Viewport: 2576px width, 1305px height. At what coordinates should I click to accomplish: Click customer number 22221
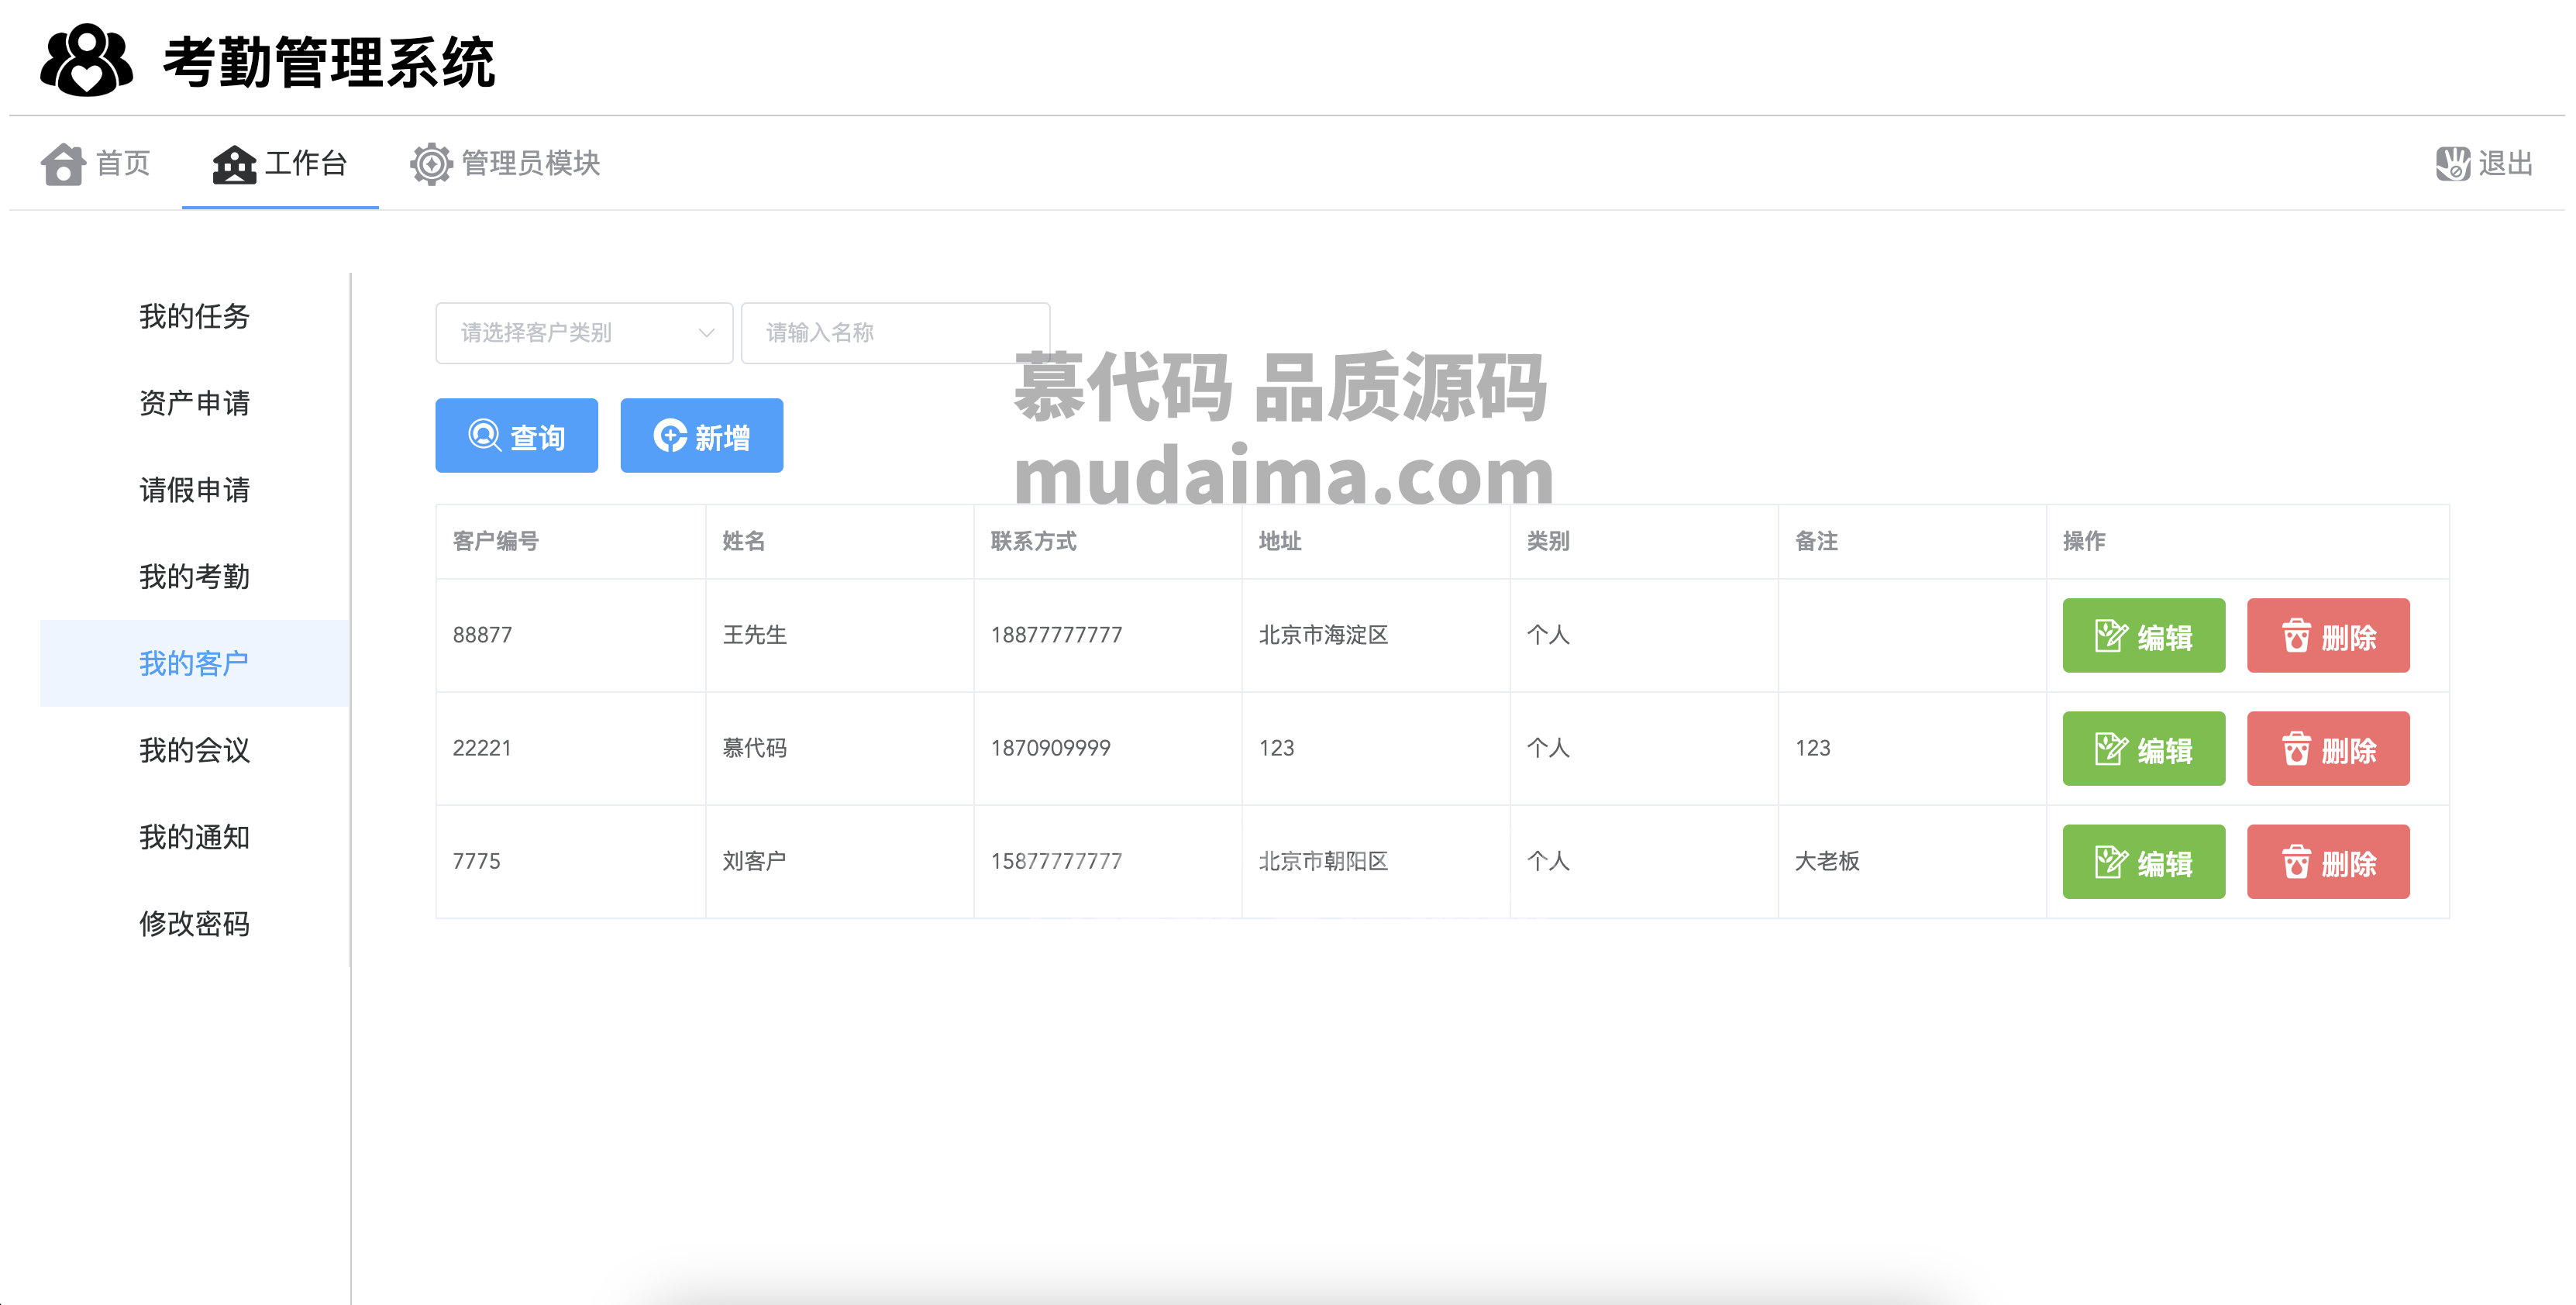[482, 748]
